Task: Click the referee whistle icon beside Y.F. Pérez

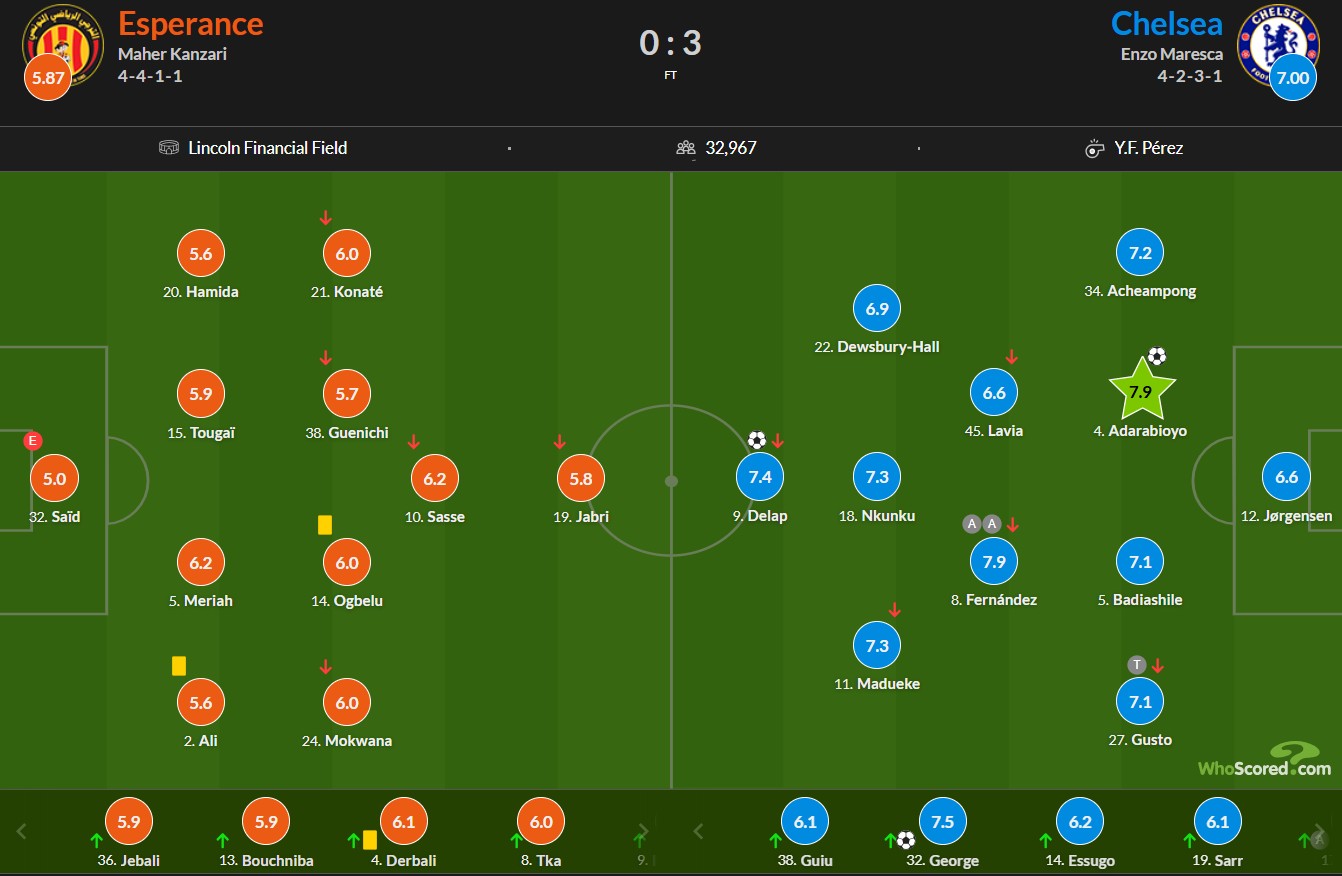Action: click(1094, 148)
